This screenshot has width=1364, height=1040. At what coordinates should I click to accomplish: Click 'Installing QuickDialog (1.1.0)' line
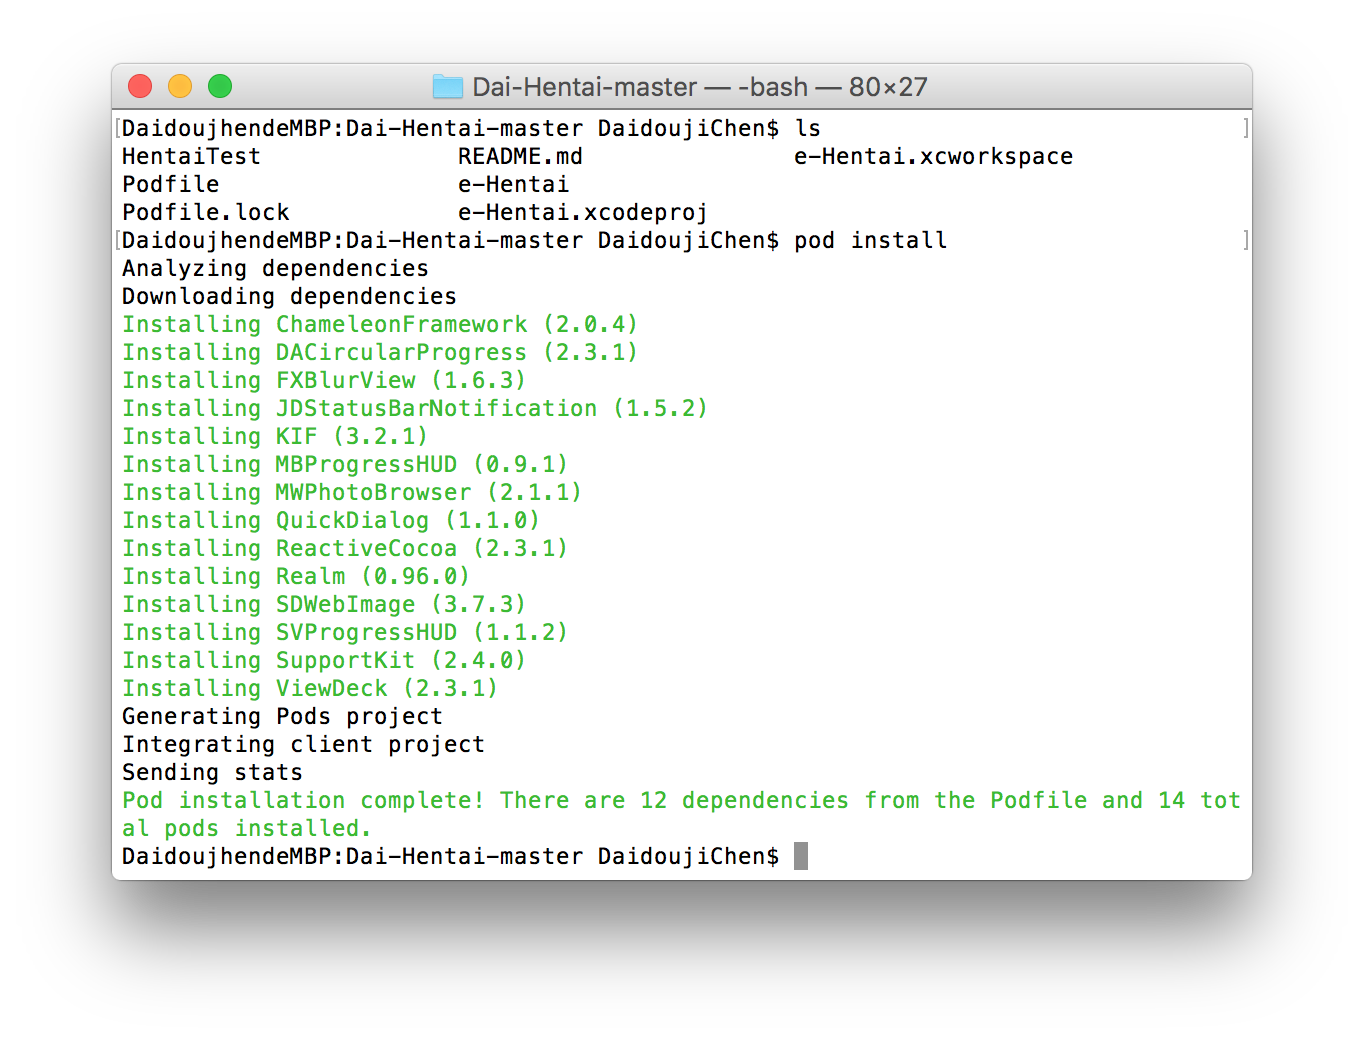(331, 521)
